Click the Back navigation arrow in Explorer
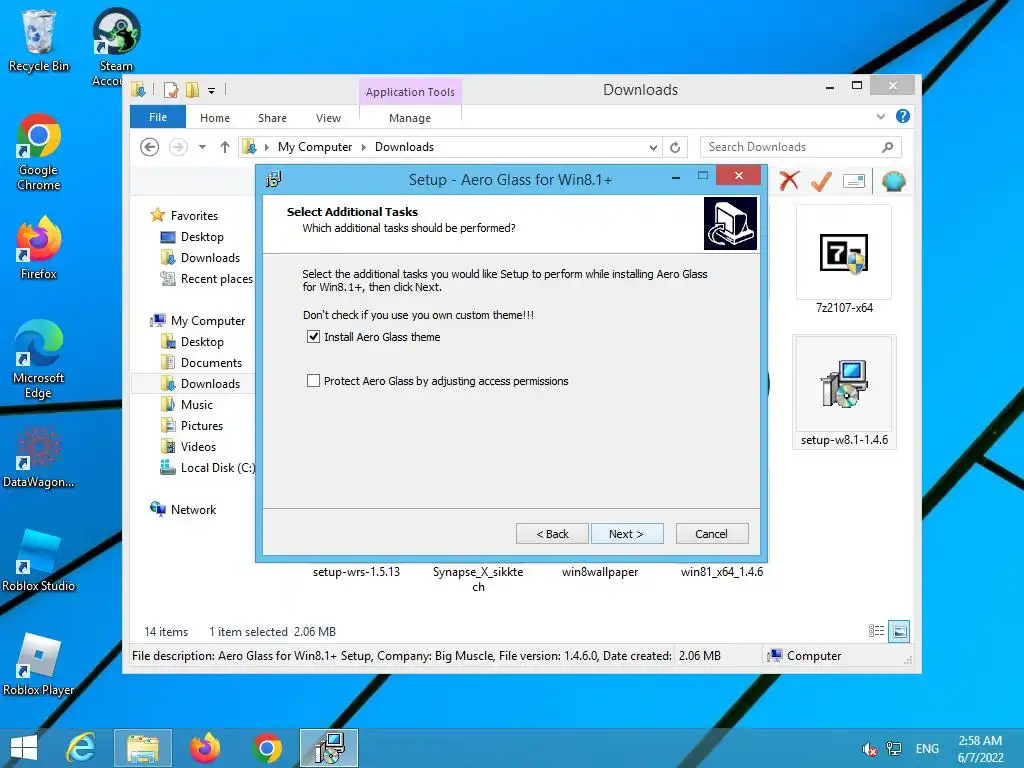1024x768 pixels. (x=150, y=147)
